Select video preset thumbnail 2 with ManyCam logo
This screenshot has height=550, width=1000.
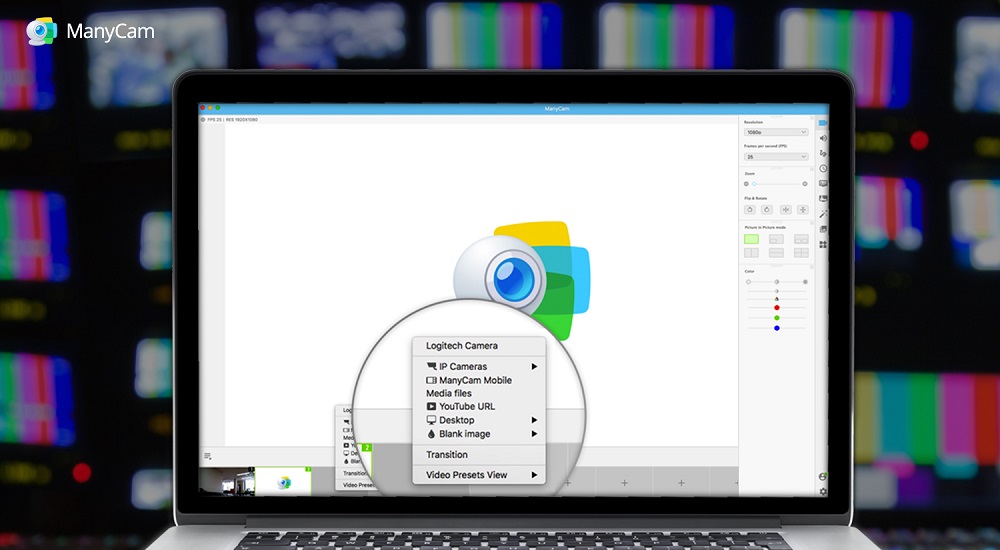pos(284,482)
